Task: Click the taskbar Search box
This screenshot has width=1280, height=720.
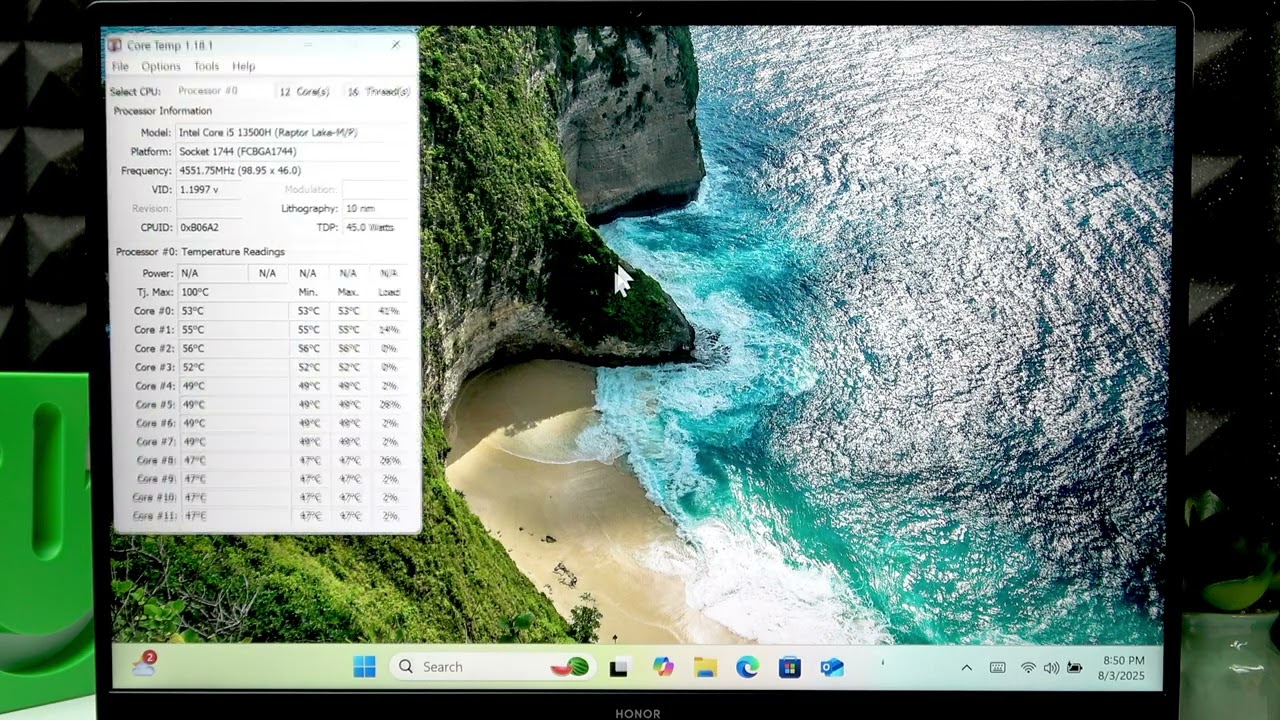Action: click(492, 667)
